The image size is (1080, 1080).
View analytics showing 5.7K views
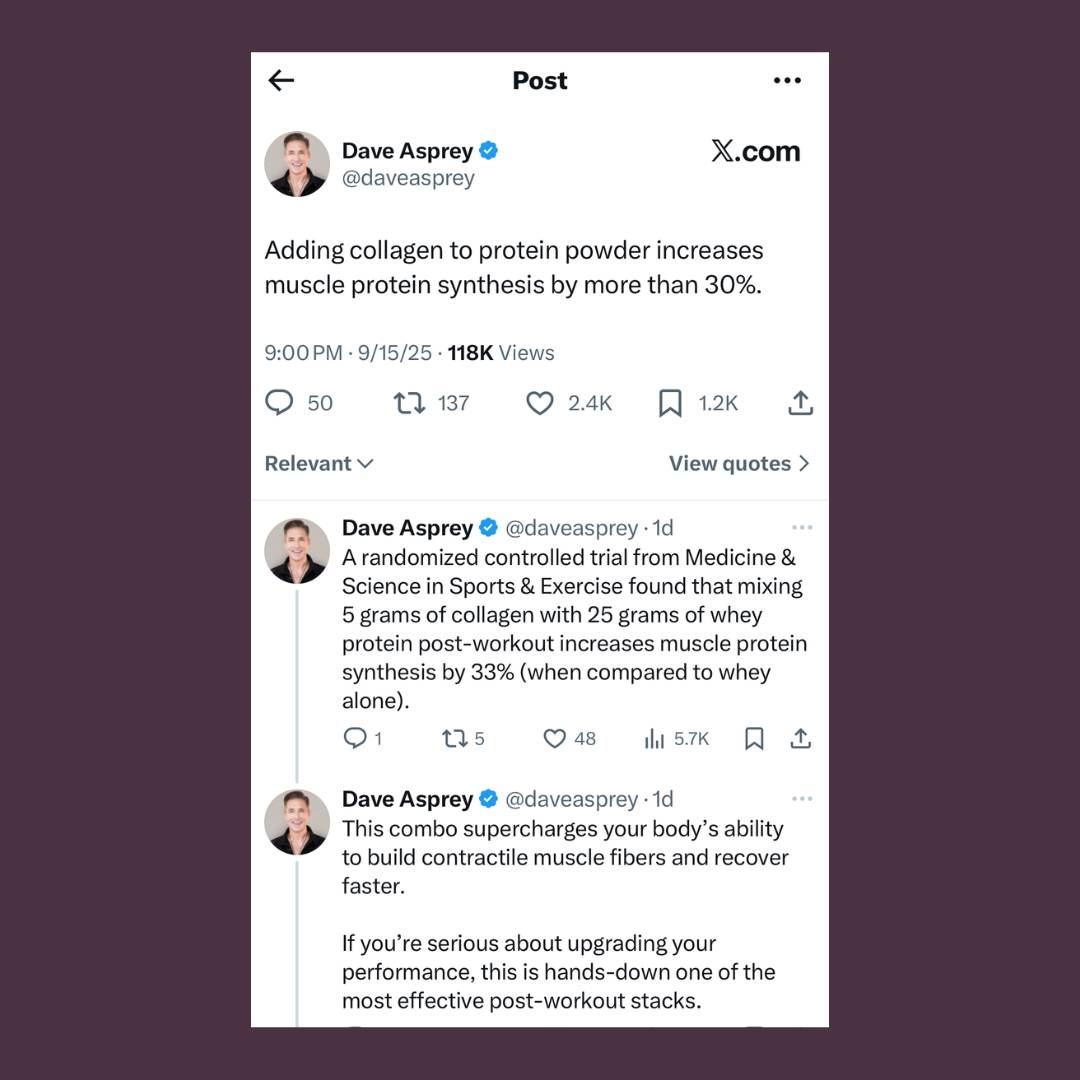(655, 738)
